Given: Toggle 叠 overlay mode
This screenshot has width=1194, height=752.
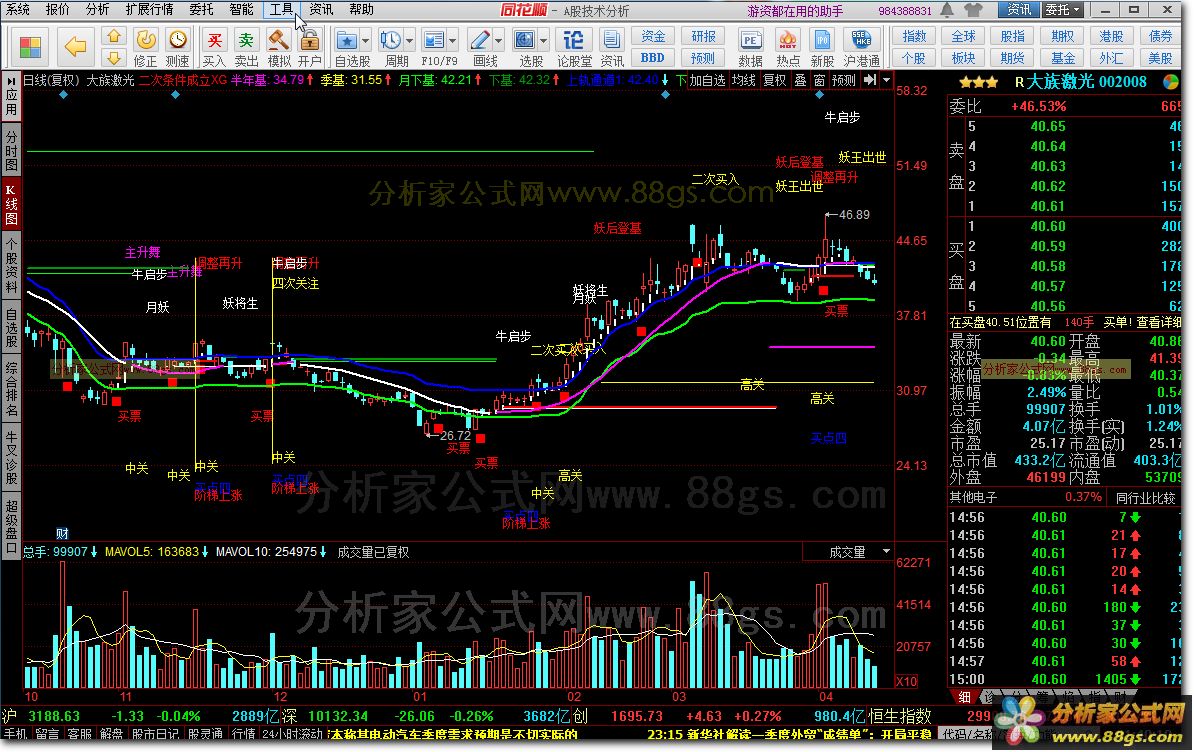Looking at the screenshot, I should pyautogui.click(x=800, y=80).
